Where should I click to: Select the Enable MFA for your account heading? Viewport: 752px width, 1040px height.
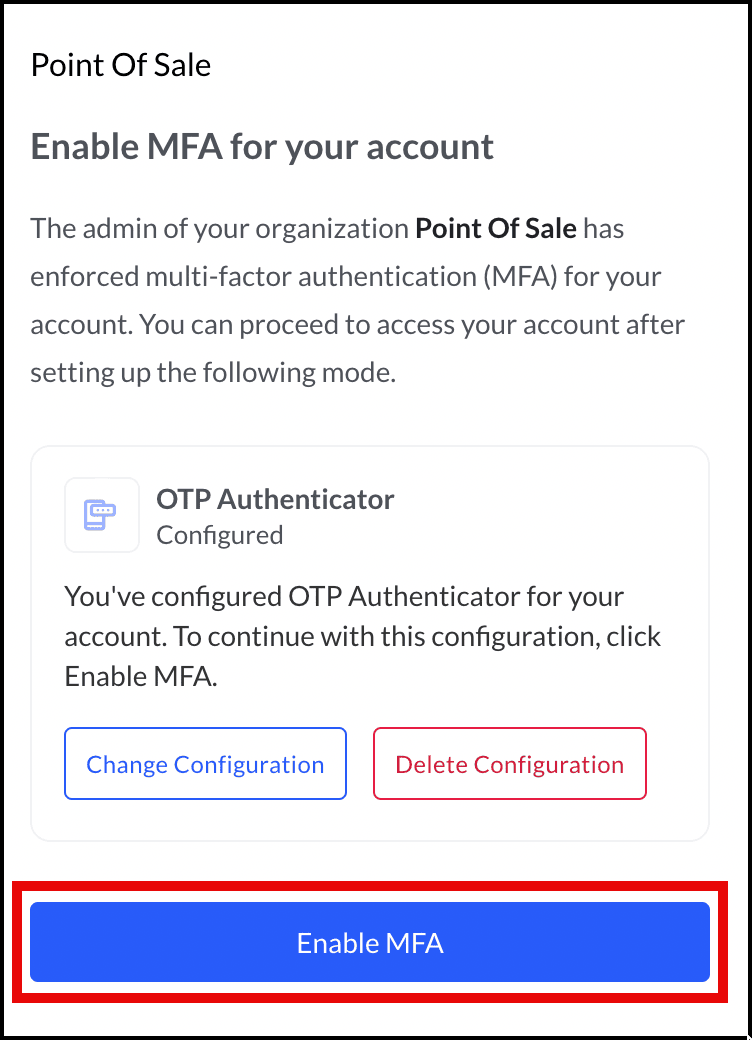pyautogui.click(x=262, y=147)
